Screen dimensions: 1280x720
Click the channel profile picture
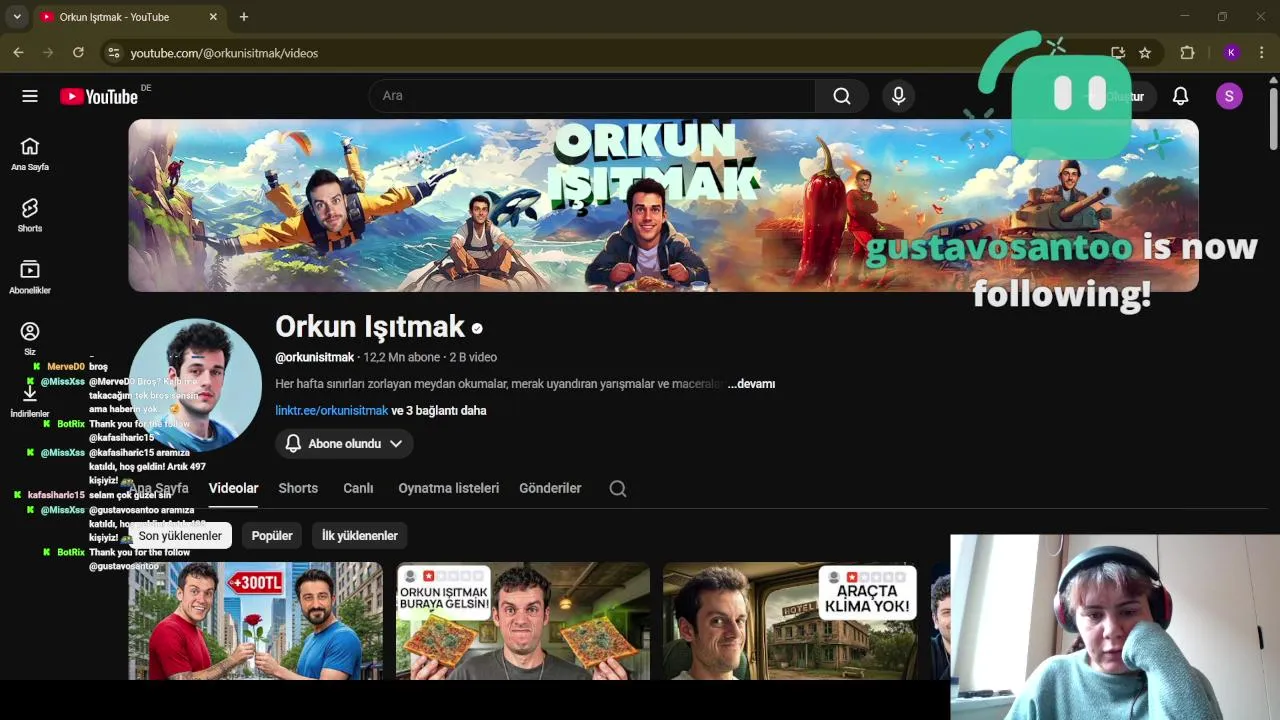click(x=196, y=385)
